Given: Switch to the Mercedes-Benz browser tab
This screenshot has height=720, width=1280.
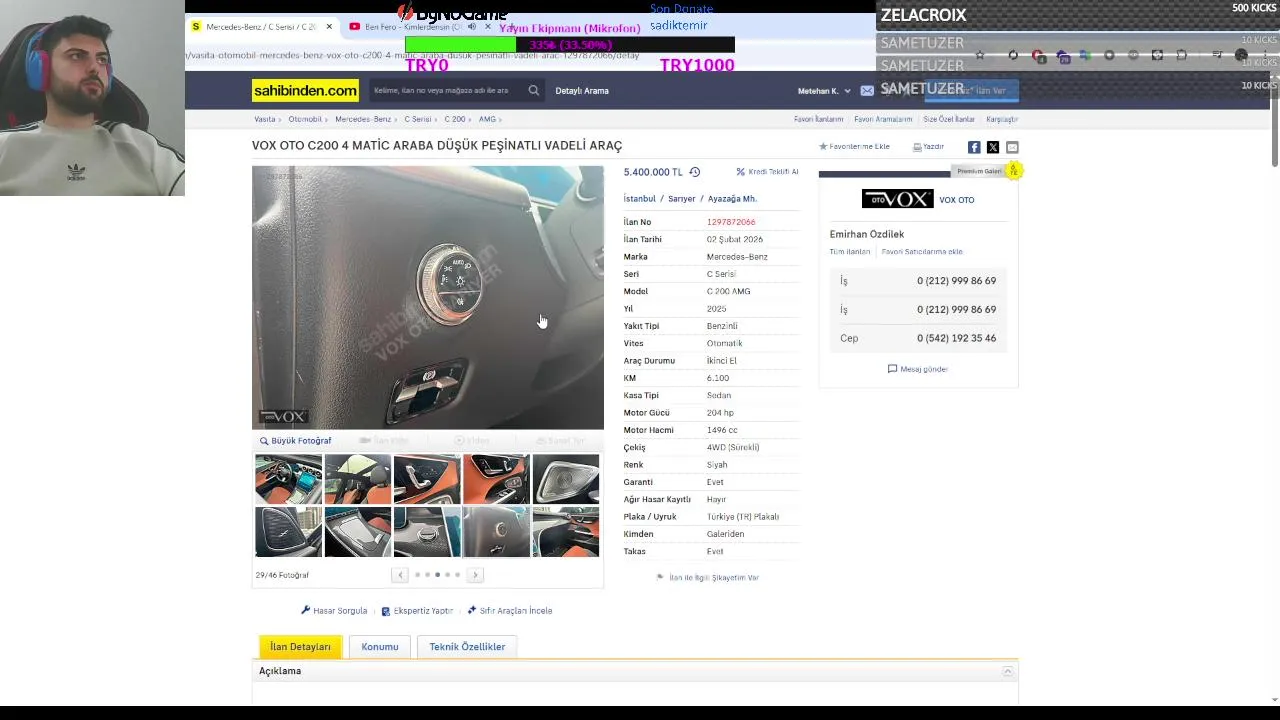Looking at the screenshot, I should pos(260,27).
